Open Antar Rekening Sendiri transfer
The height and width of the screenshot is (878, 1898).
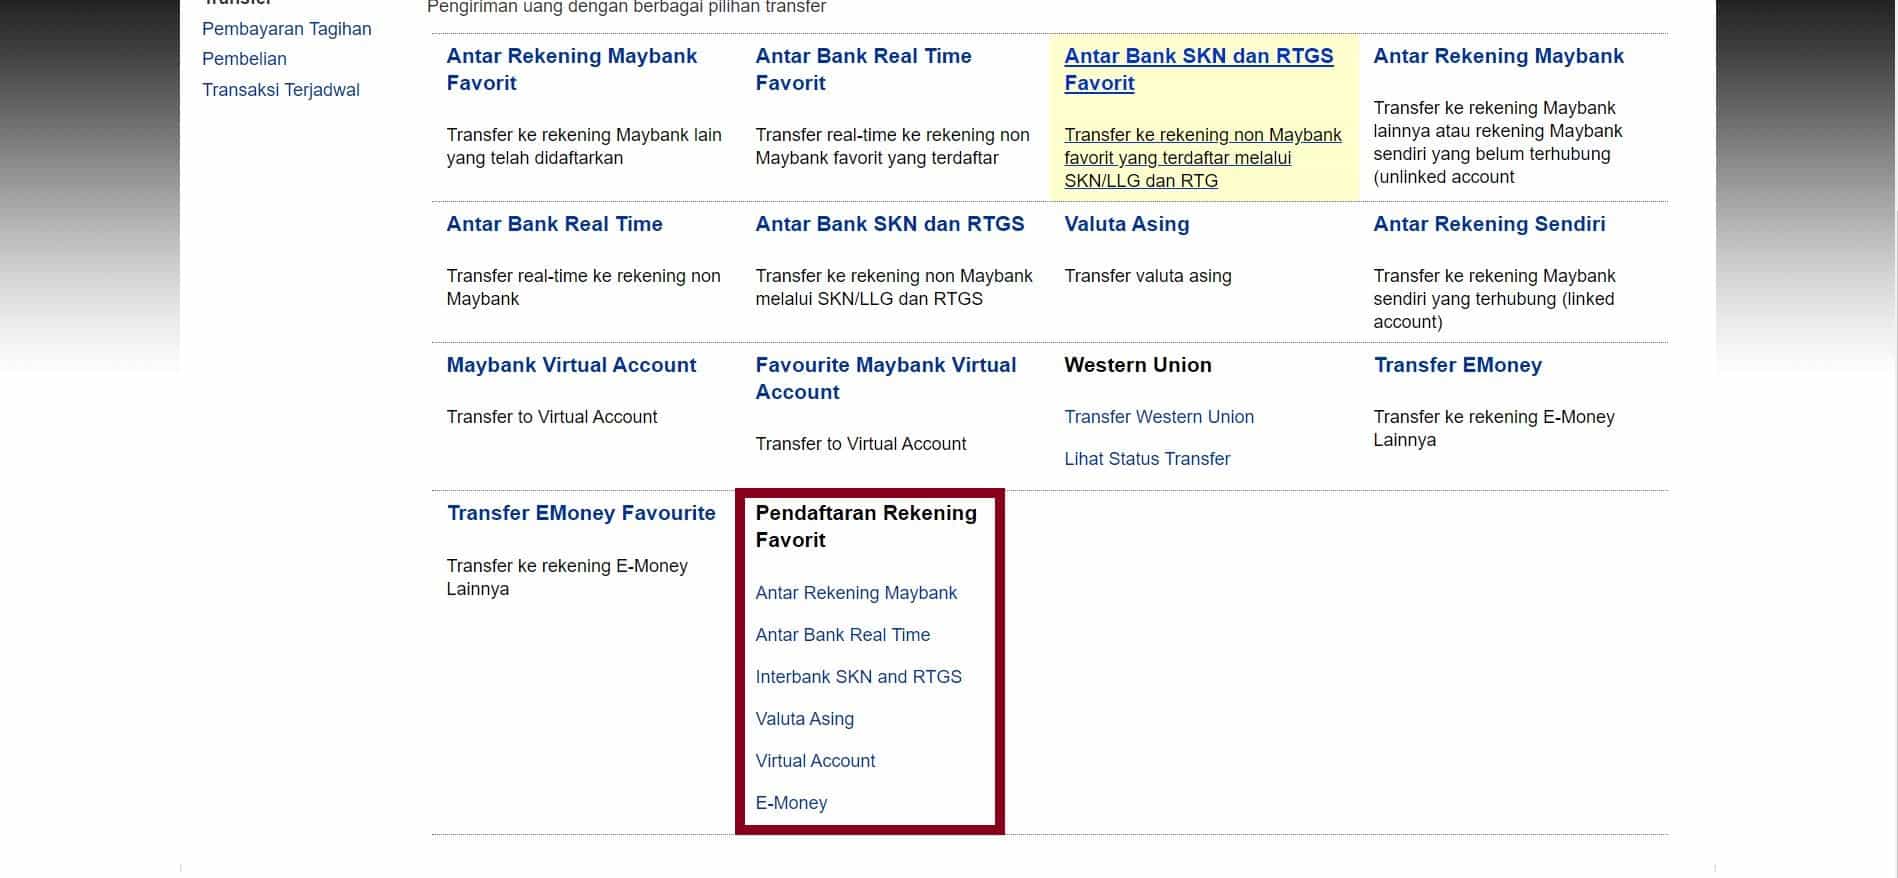[x=1488, y=224]
